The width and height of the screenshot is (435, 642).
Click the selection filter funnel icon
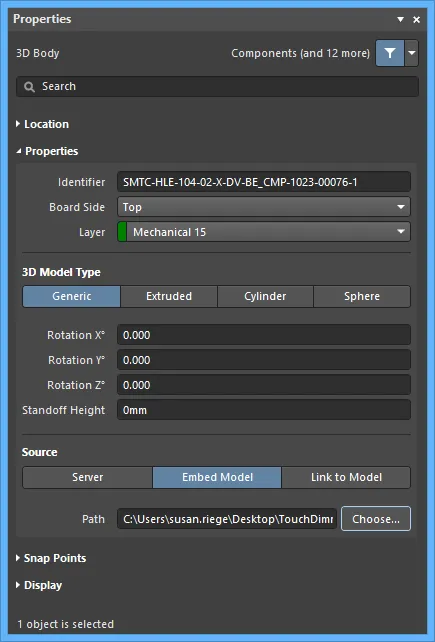pyautogui.click(x=390, y=53)
